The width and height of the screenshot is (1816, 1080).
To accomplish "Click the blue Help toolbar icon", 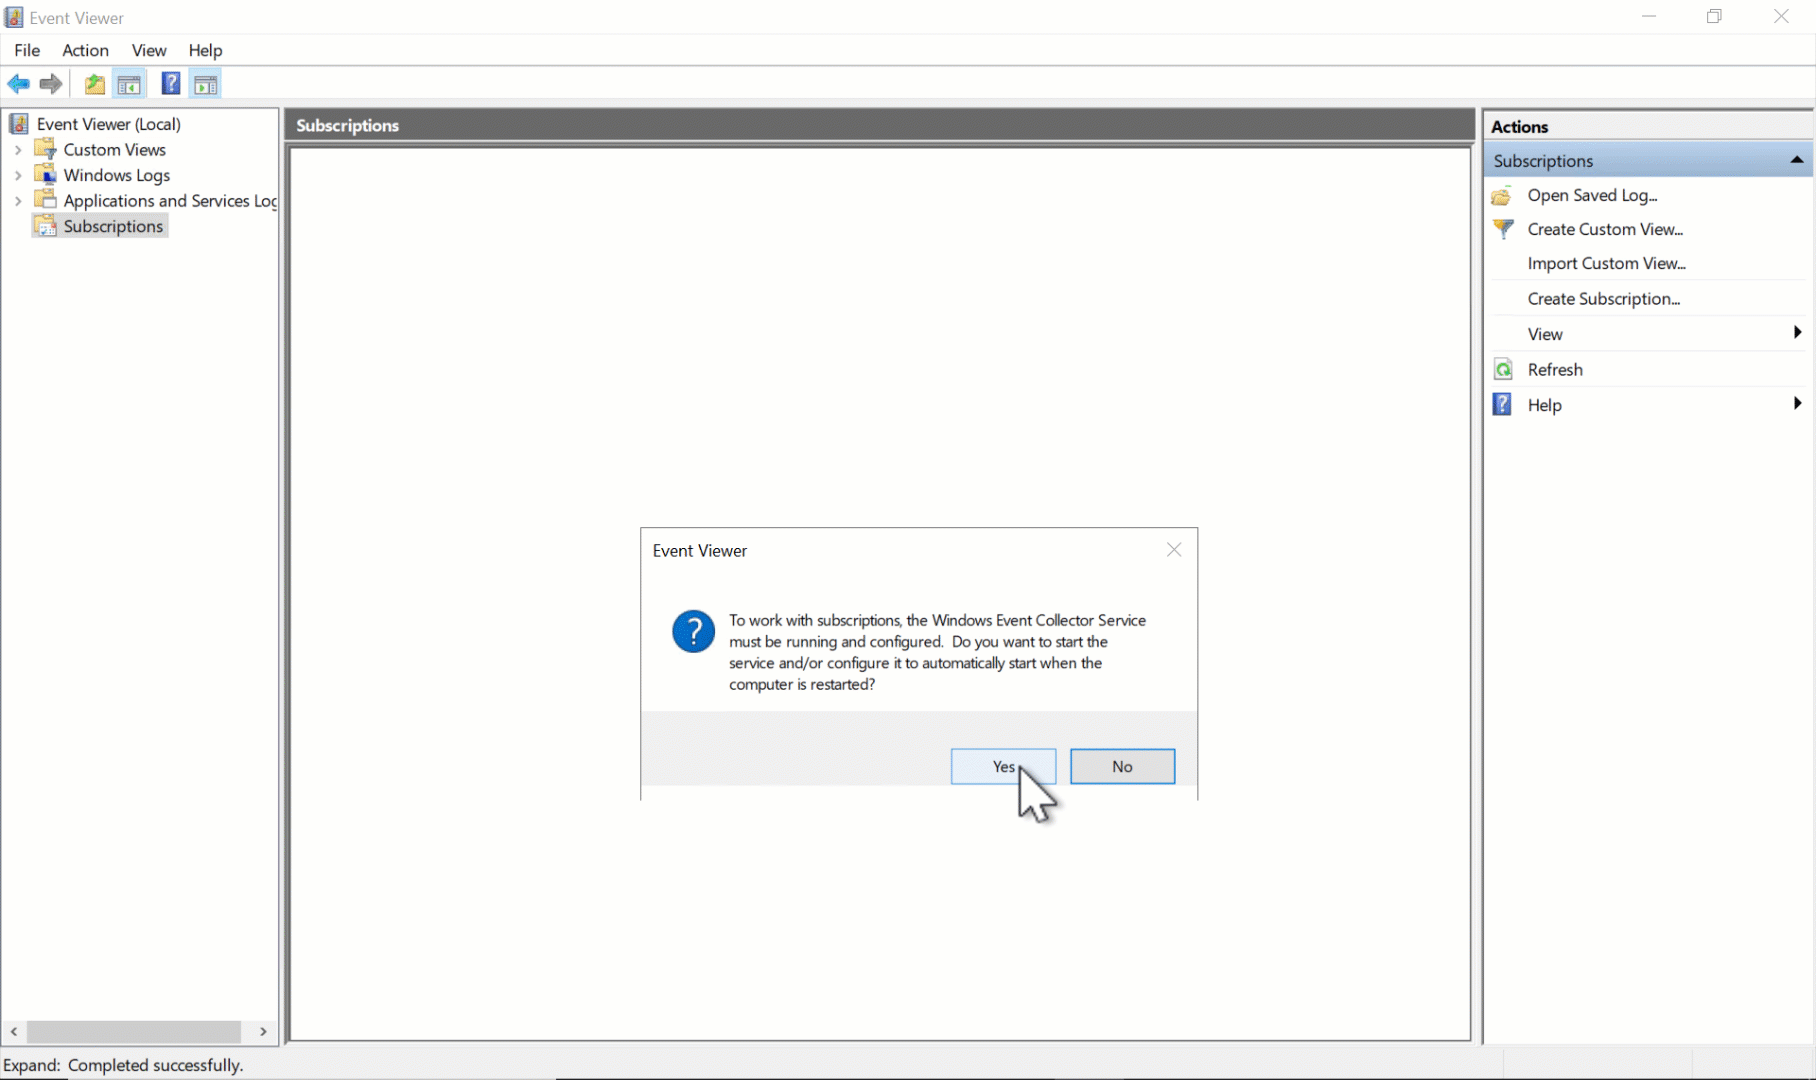I will tap(171, 84).
